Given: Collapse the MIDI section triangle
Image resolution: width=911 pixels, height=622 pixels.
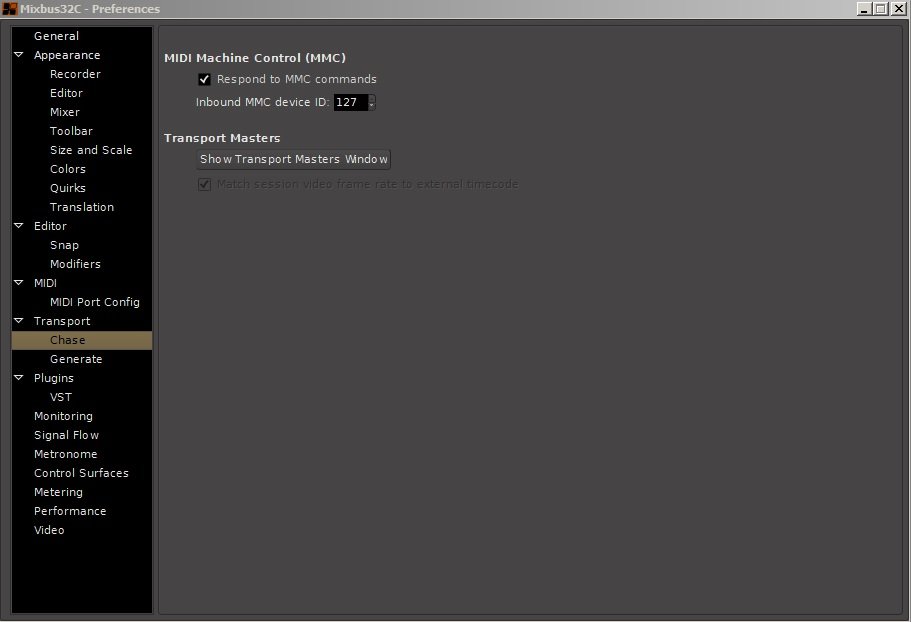Looking at the screenshot, I should pyautogui.click(x=19, y=282).
